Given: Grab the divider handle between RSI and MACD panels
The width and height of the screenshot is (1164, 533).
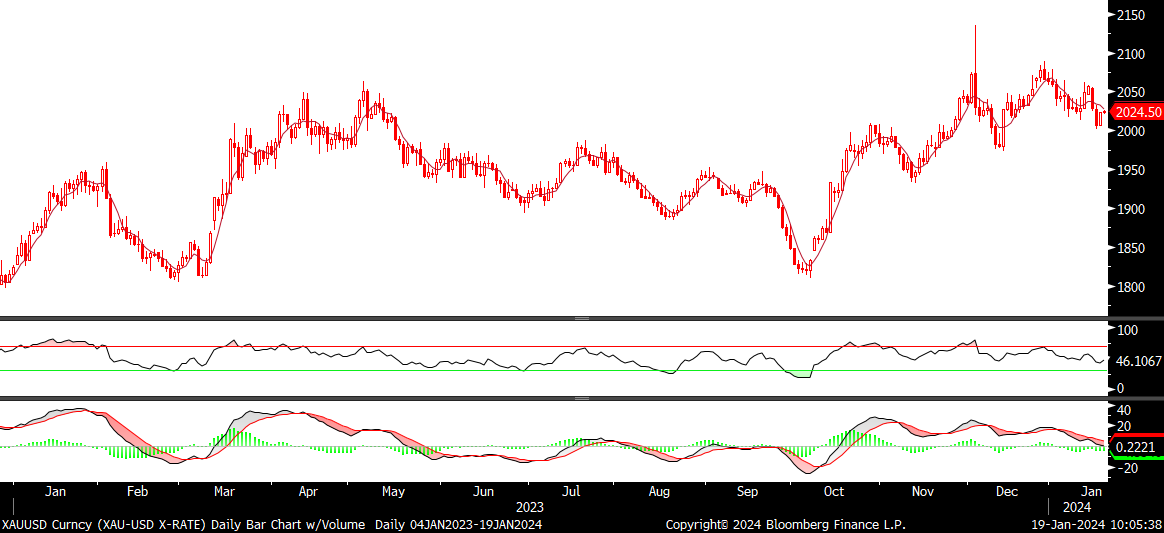Looking at the screenshot, I should [581, 399].
